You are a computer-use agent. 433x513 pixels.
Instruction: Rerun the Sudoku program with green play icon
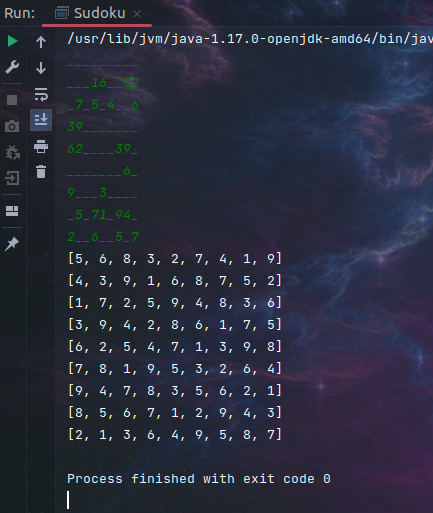coord(12,41)
